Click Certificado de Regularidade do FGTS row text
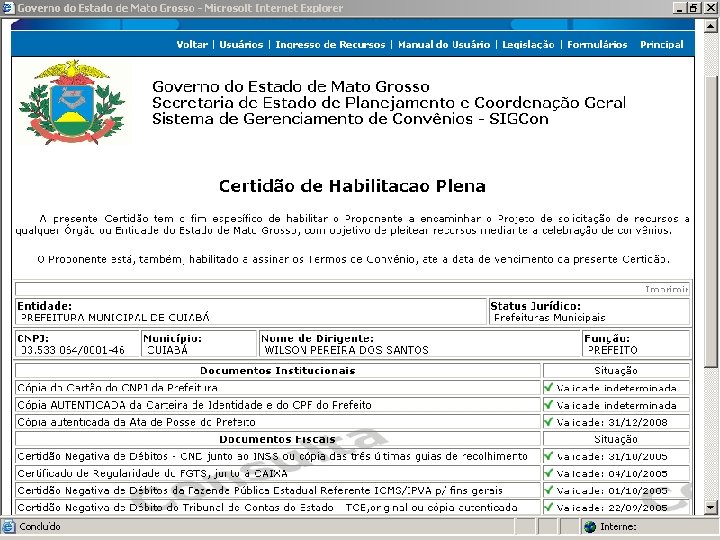 point(152,473)
